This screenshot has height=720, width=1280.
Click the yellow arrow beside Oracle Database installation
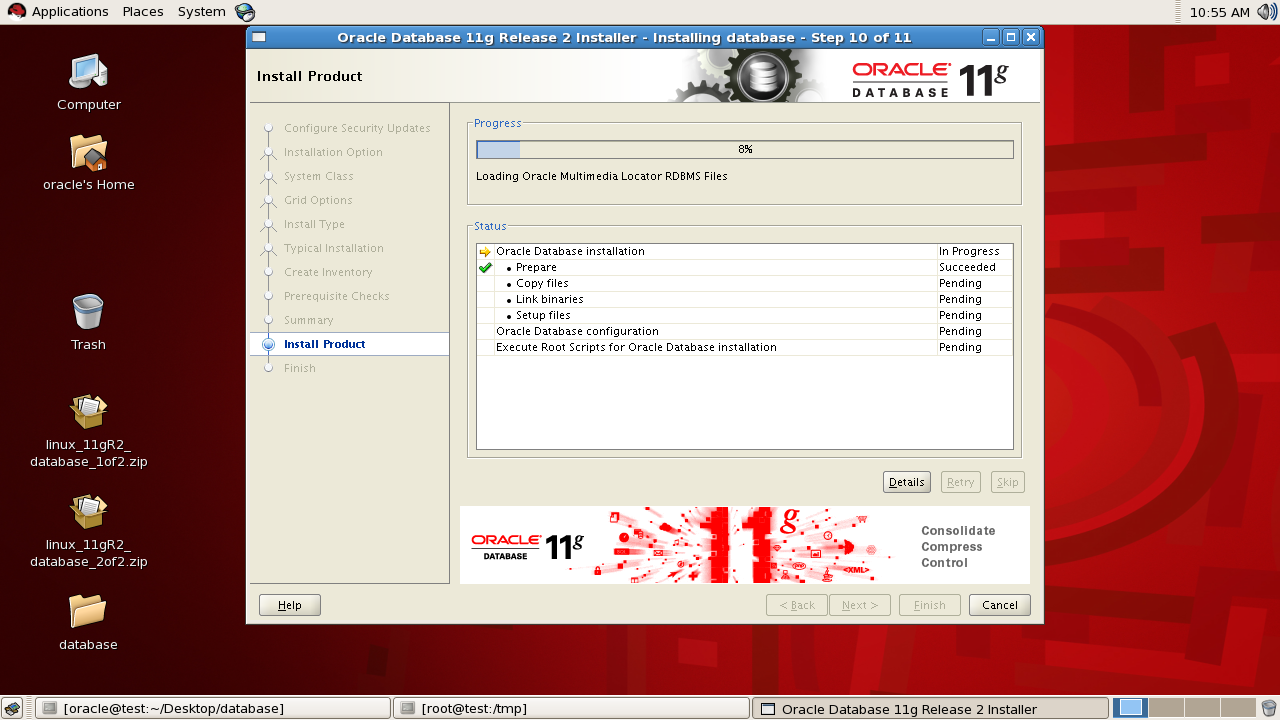tap(485, 252)
